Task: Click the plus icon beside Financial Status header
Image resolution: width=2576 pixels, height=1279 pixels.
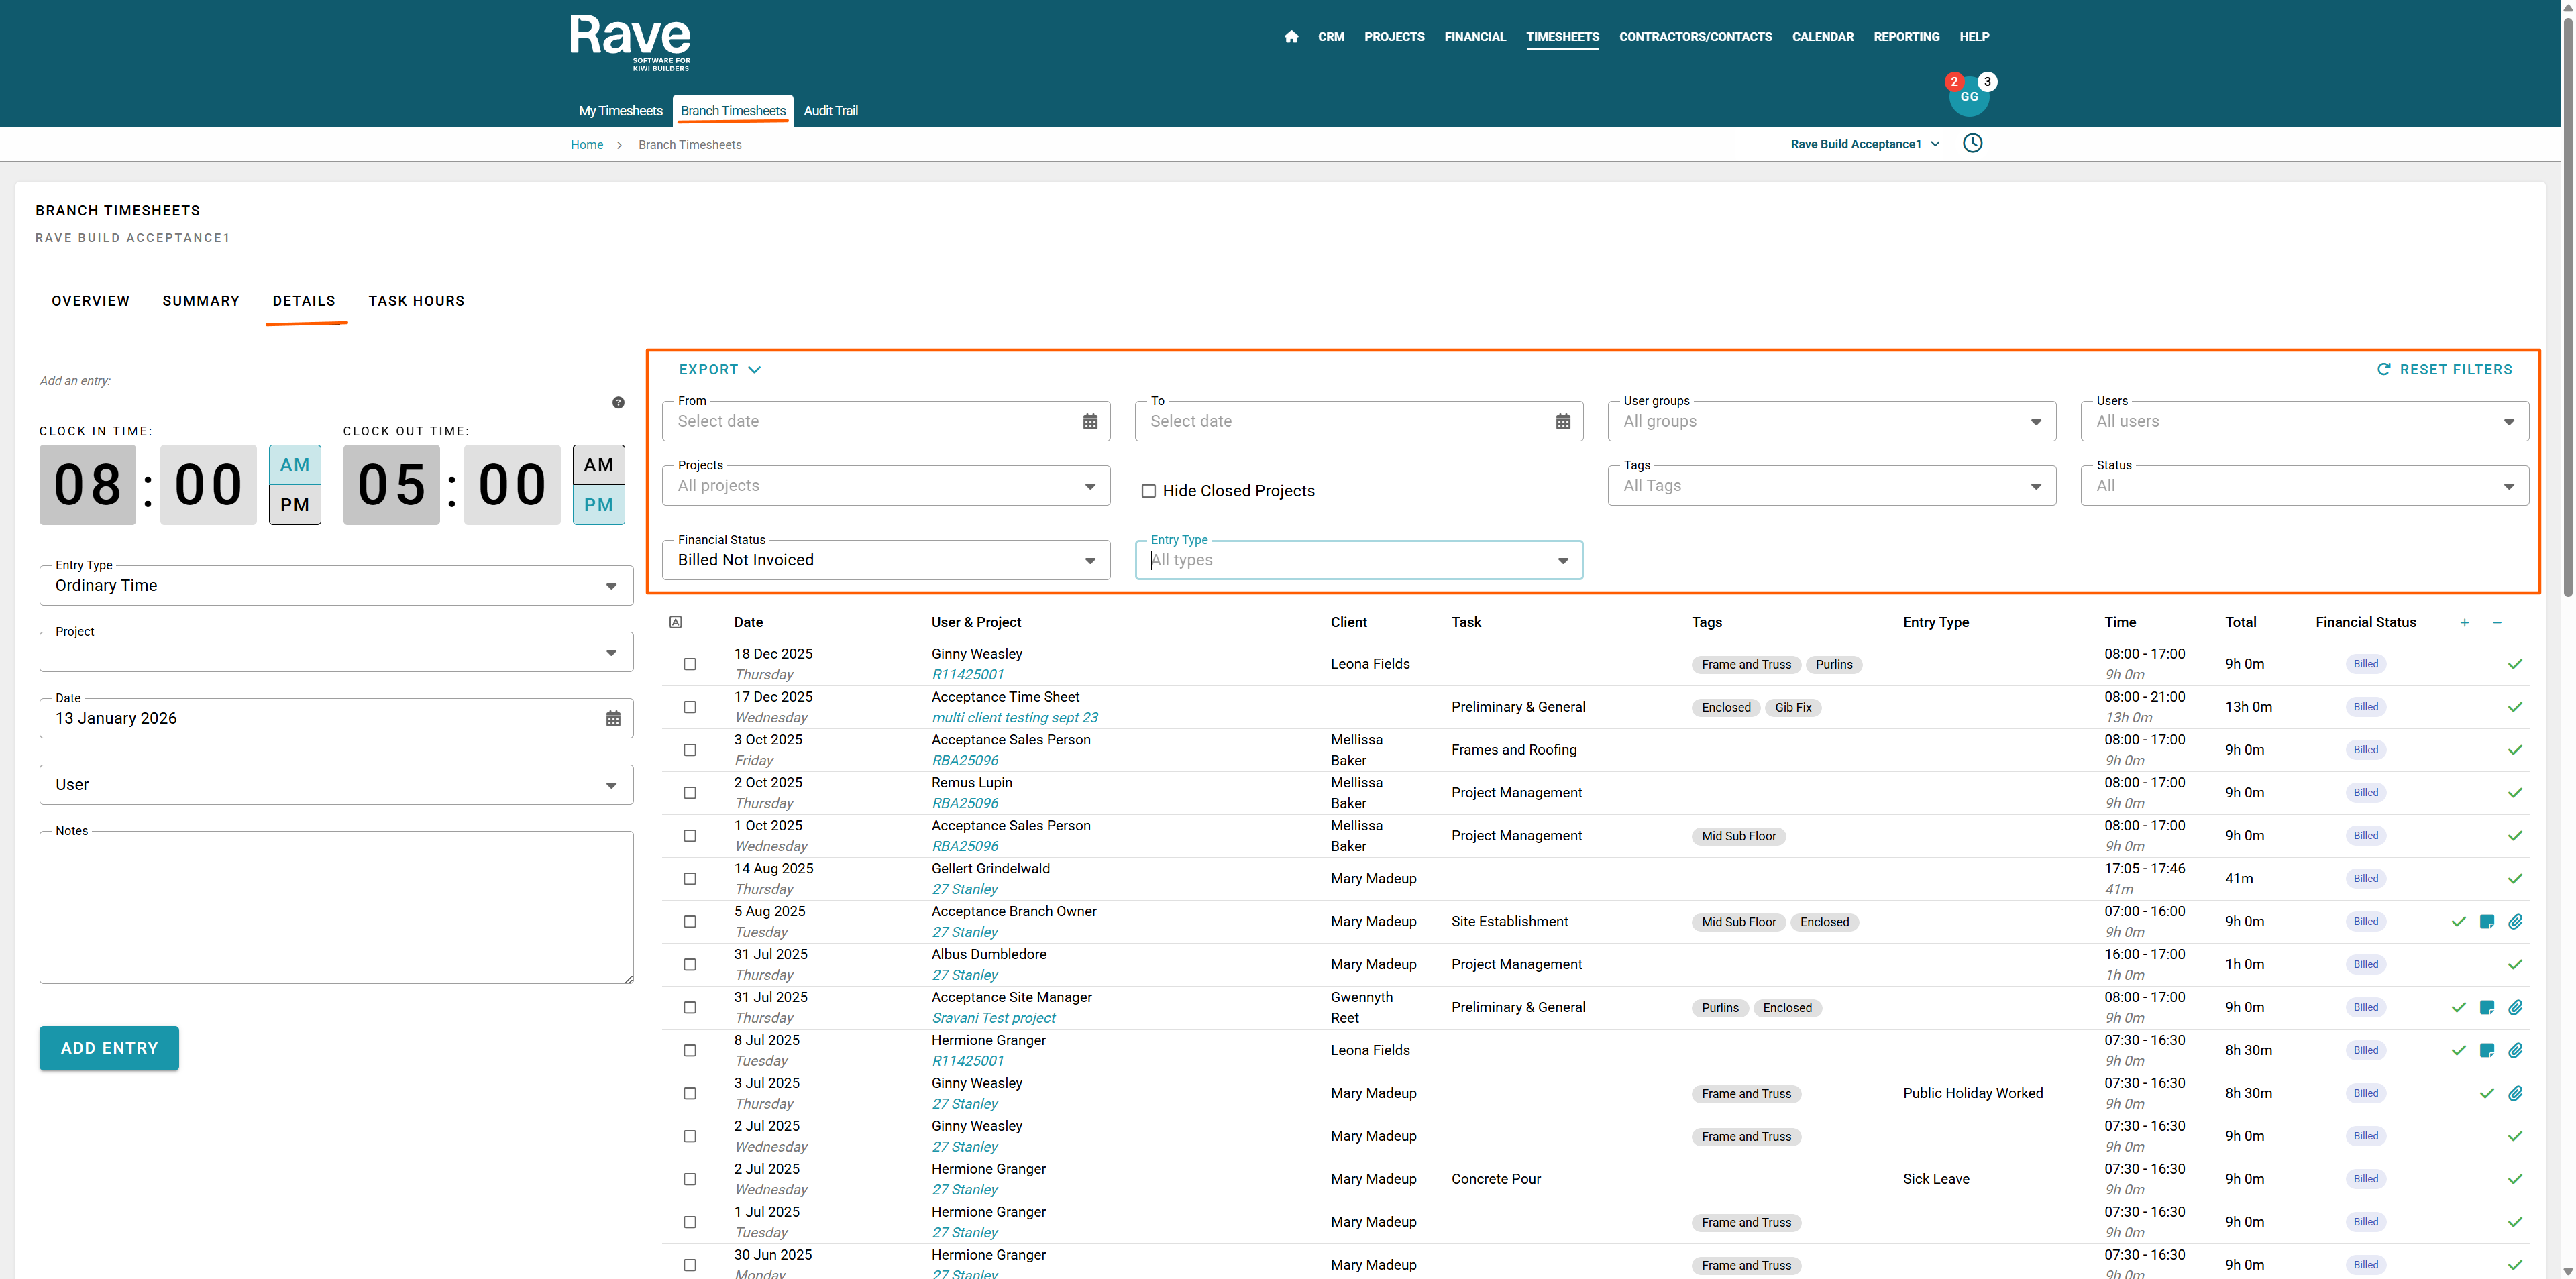Action: [x=2464, y=623]
